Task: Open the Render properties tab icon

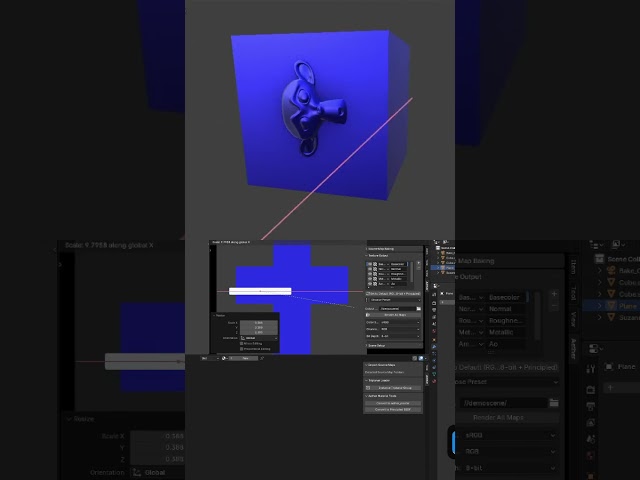Action: (x=434, y=303)
